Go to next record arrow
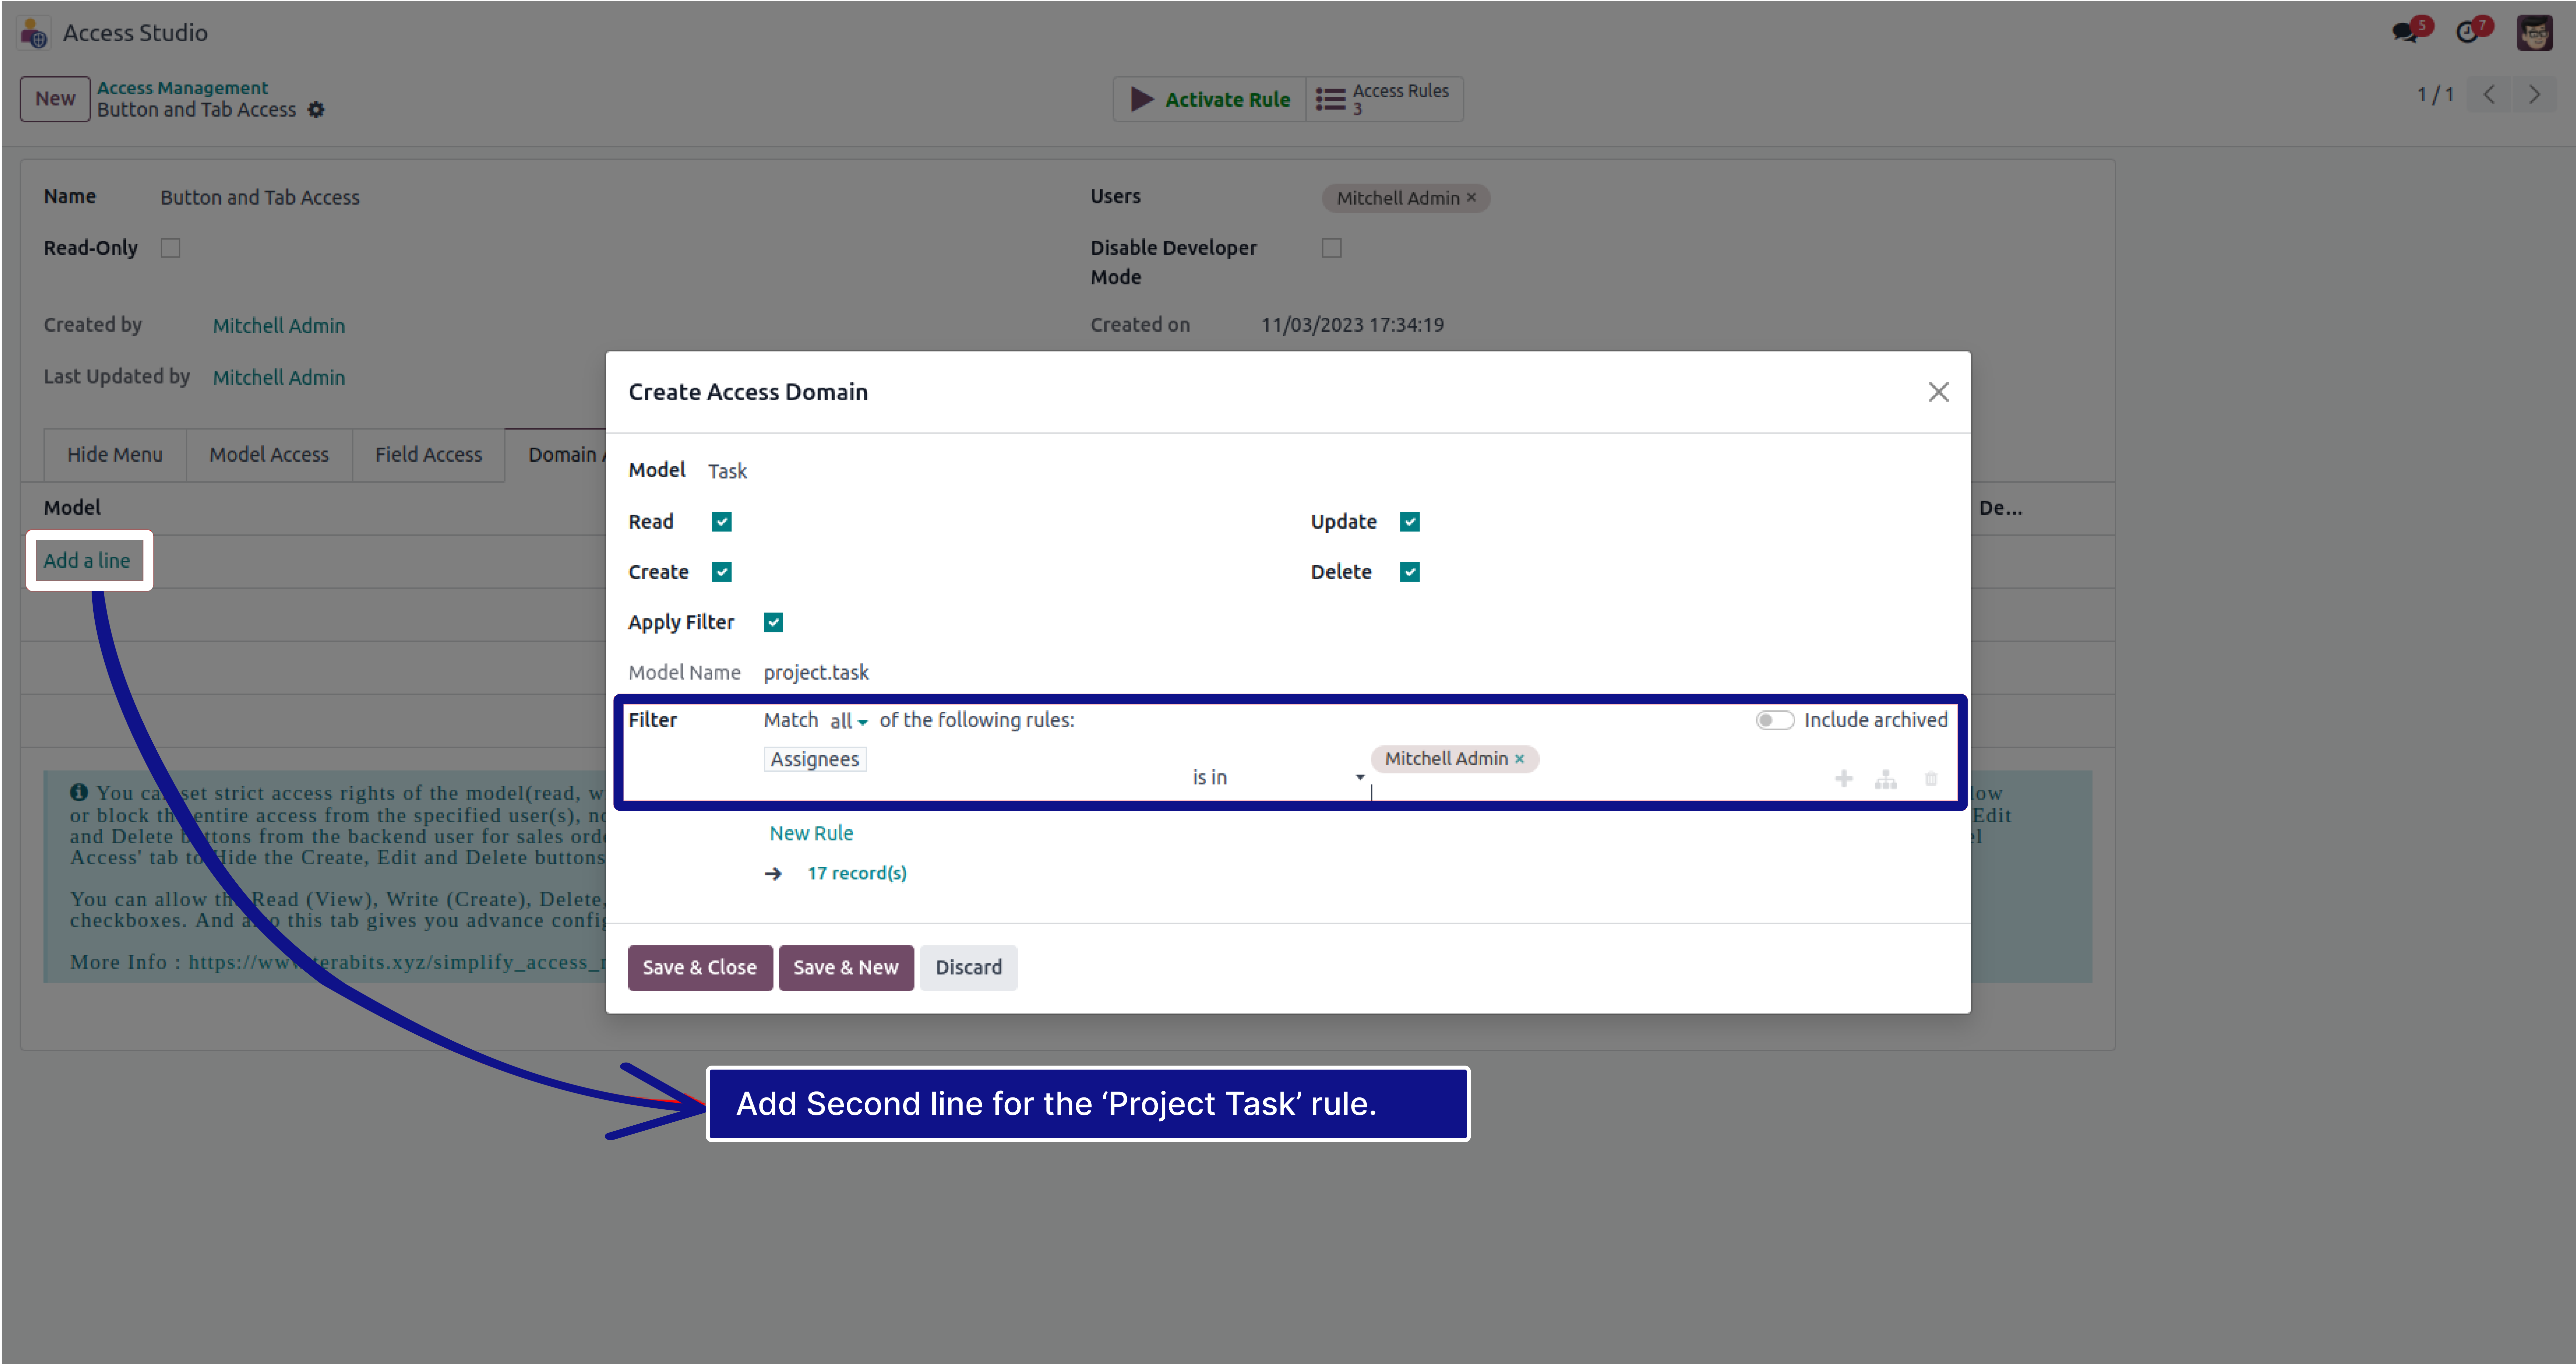Viewport: 2576px width, 1364px height. [2534, 95]
